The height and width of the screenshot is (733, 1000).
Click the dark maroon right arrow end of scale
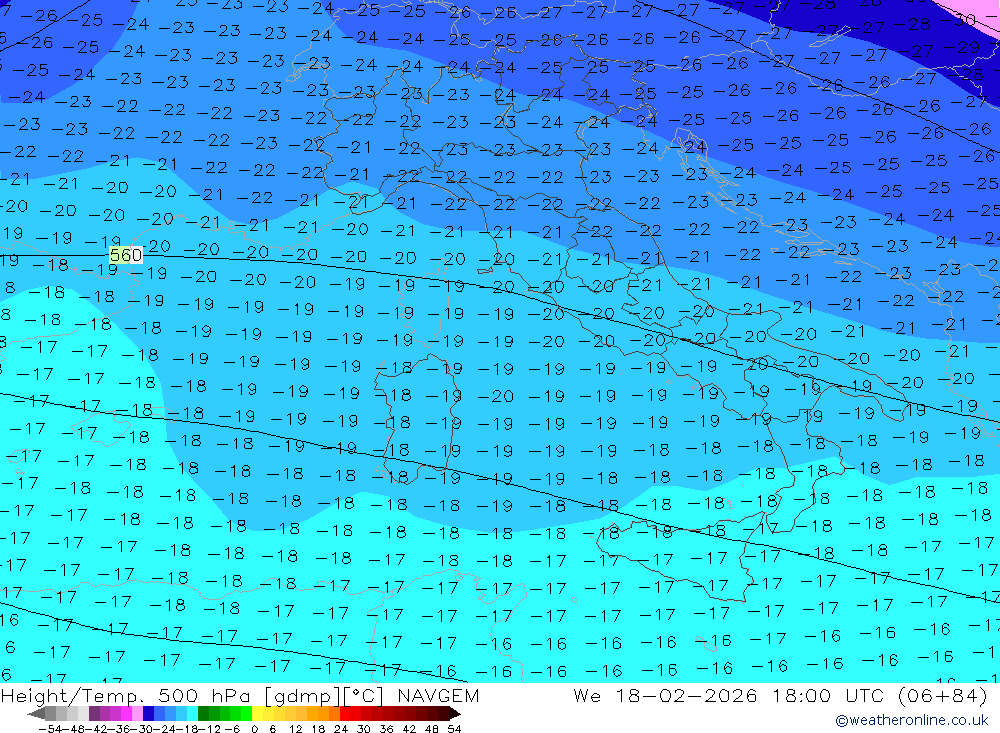point(455,714)
